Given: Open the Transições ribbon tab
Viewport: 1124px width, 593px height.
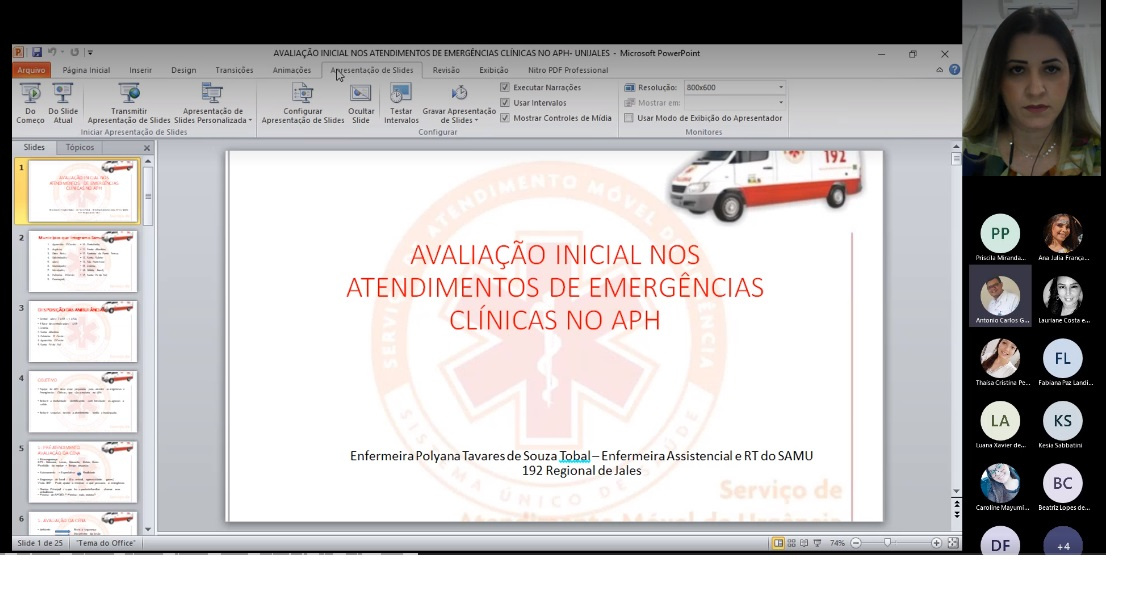Looking at the screenshot, I should pos(234,70).
